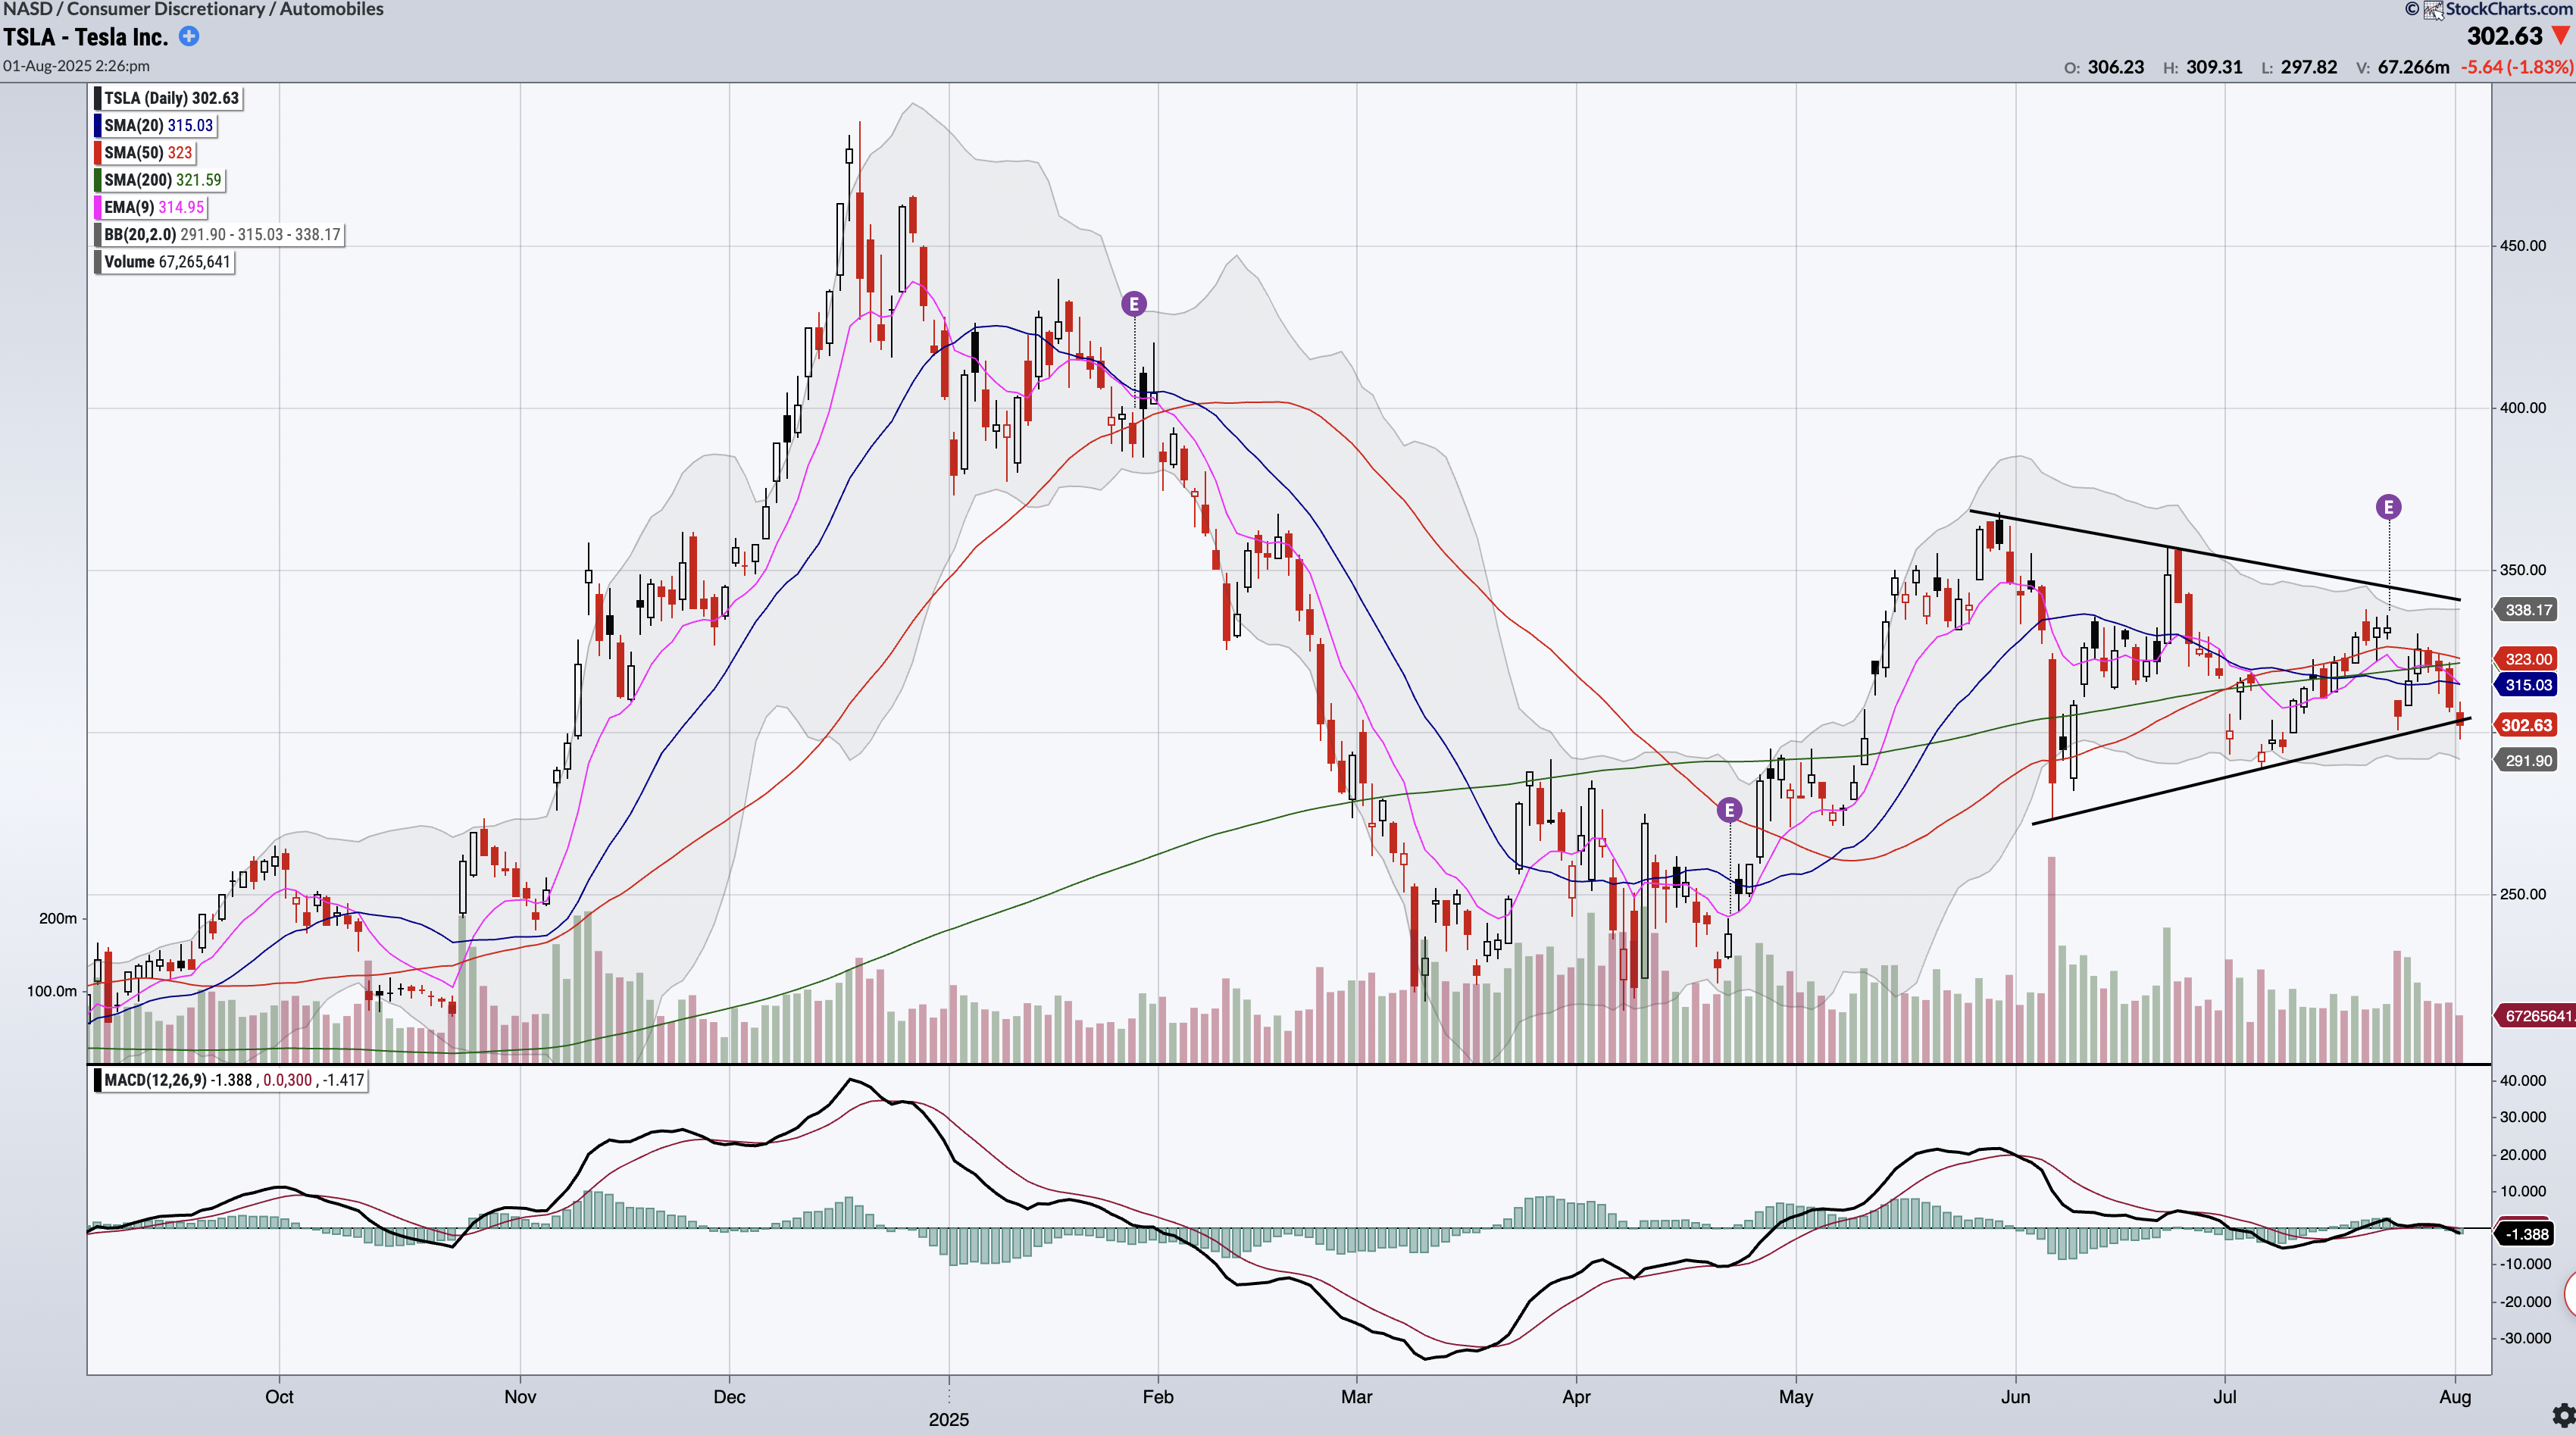
Task: Click the Jun date axis label
Action: pos(2015,1397)
